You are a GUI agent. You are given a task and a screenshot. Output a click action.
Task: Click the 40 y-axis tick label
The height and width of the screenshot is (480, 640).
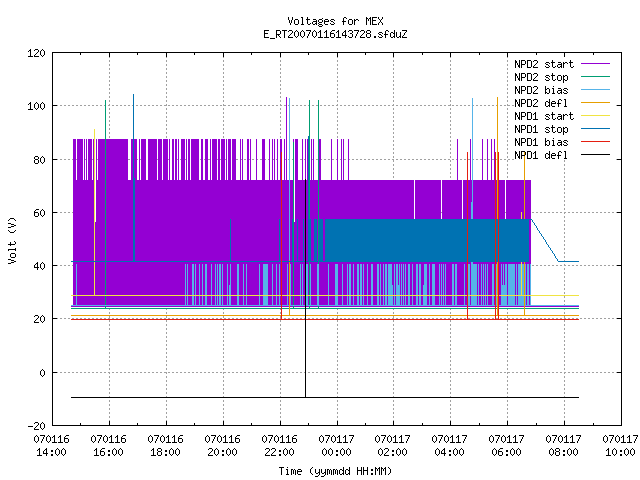(x=39, y=266)
